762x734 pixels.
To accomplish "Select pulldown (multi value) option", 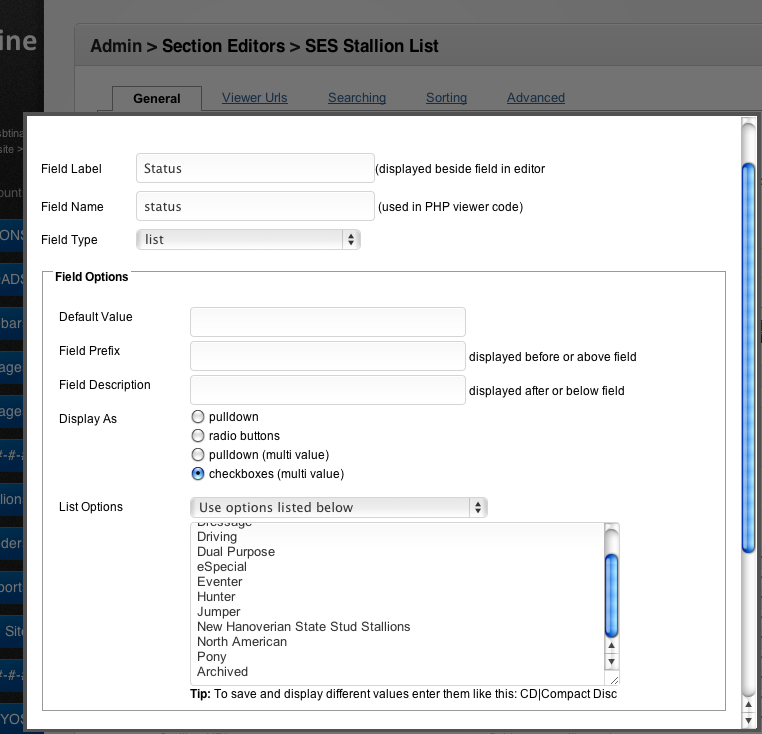I will click(198, 455).
